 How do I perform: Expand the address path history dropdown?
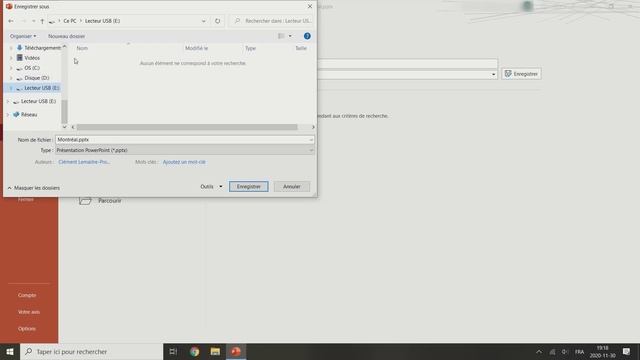click(204, 21)
